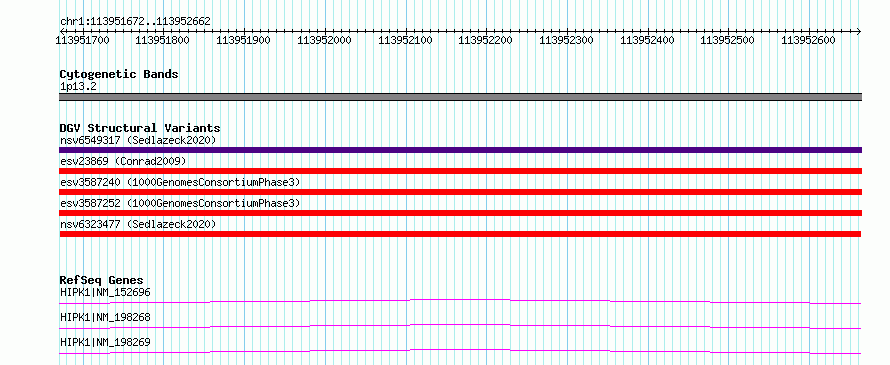Click ruler position 113952400

point(647,40)
